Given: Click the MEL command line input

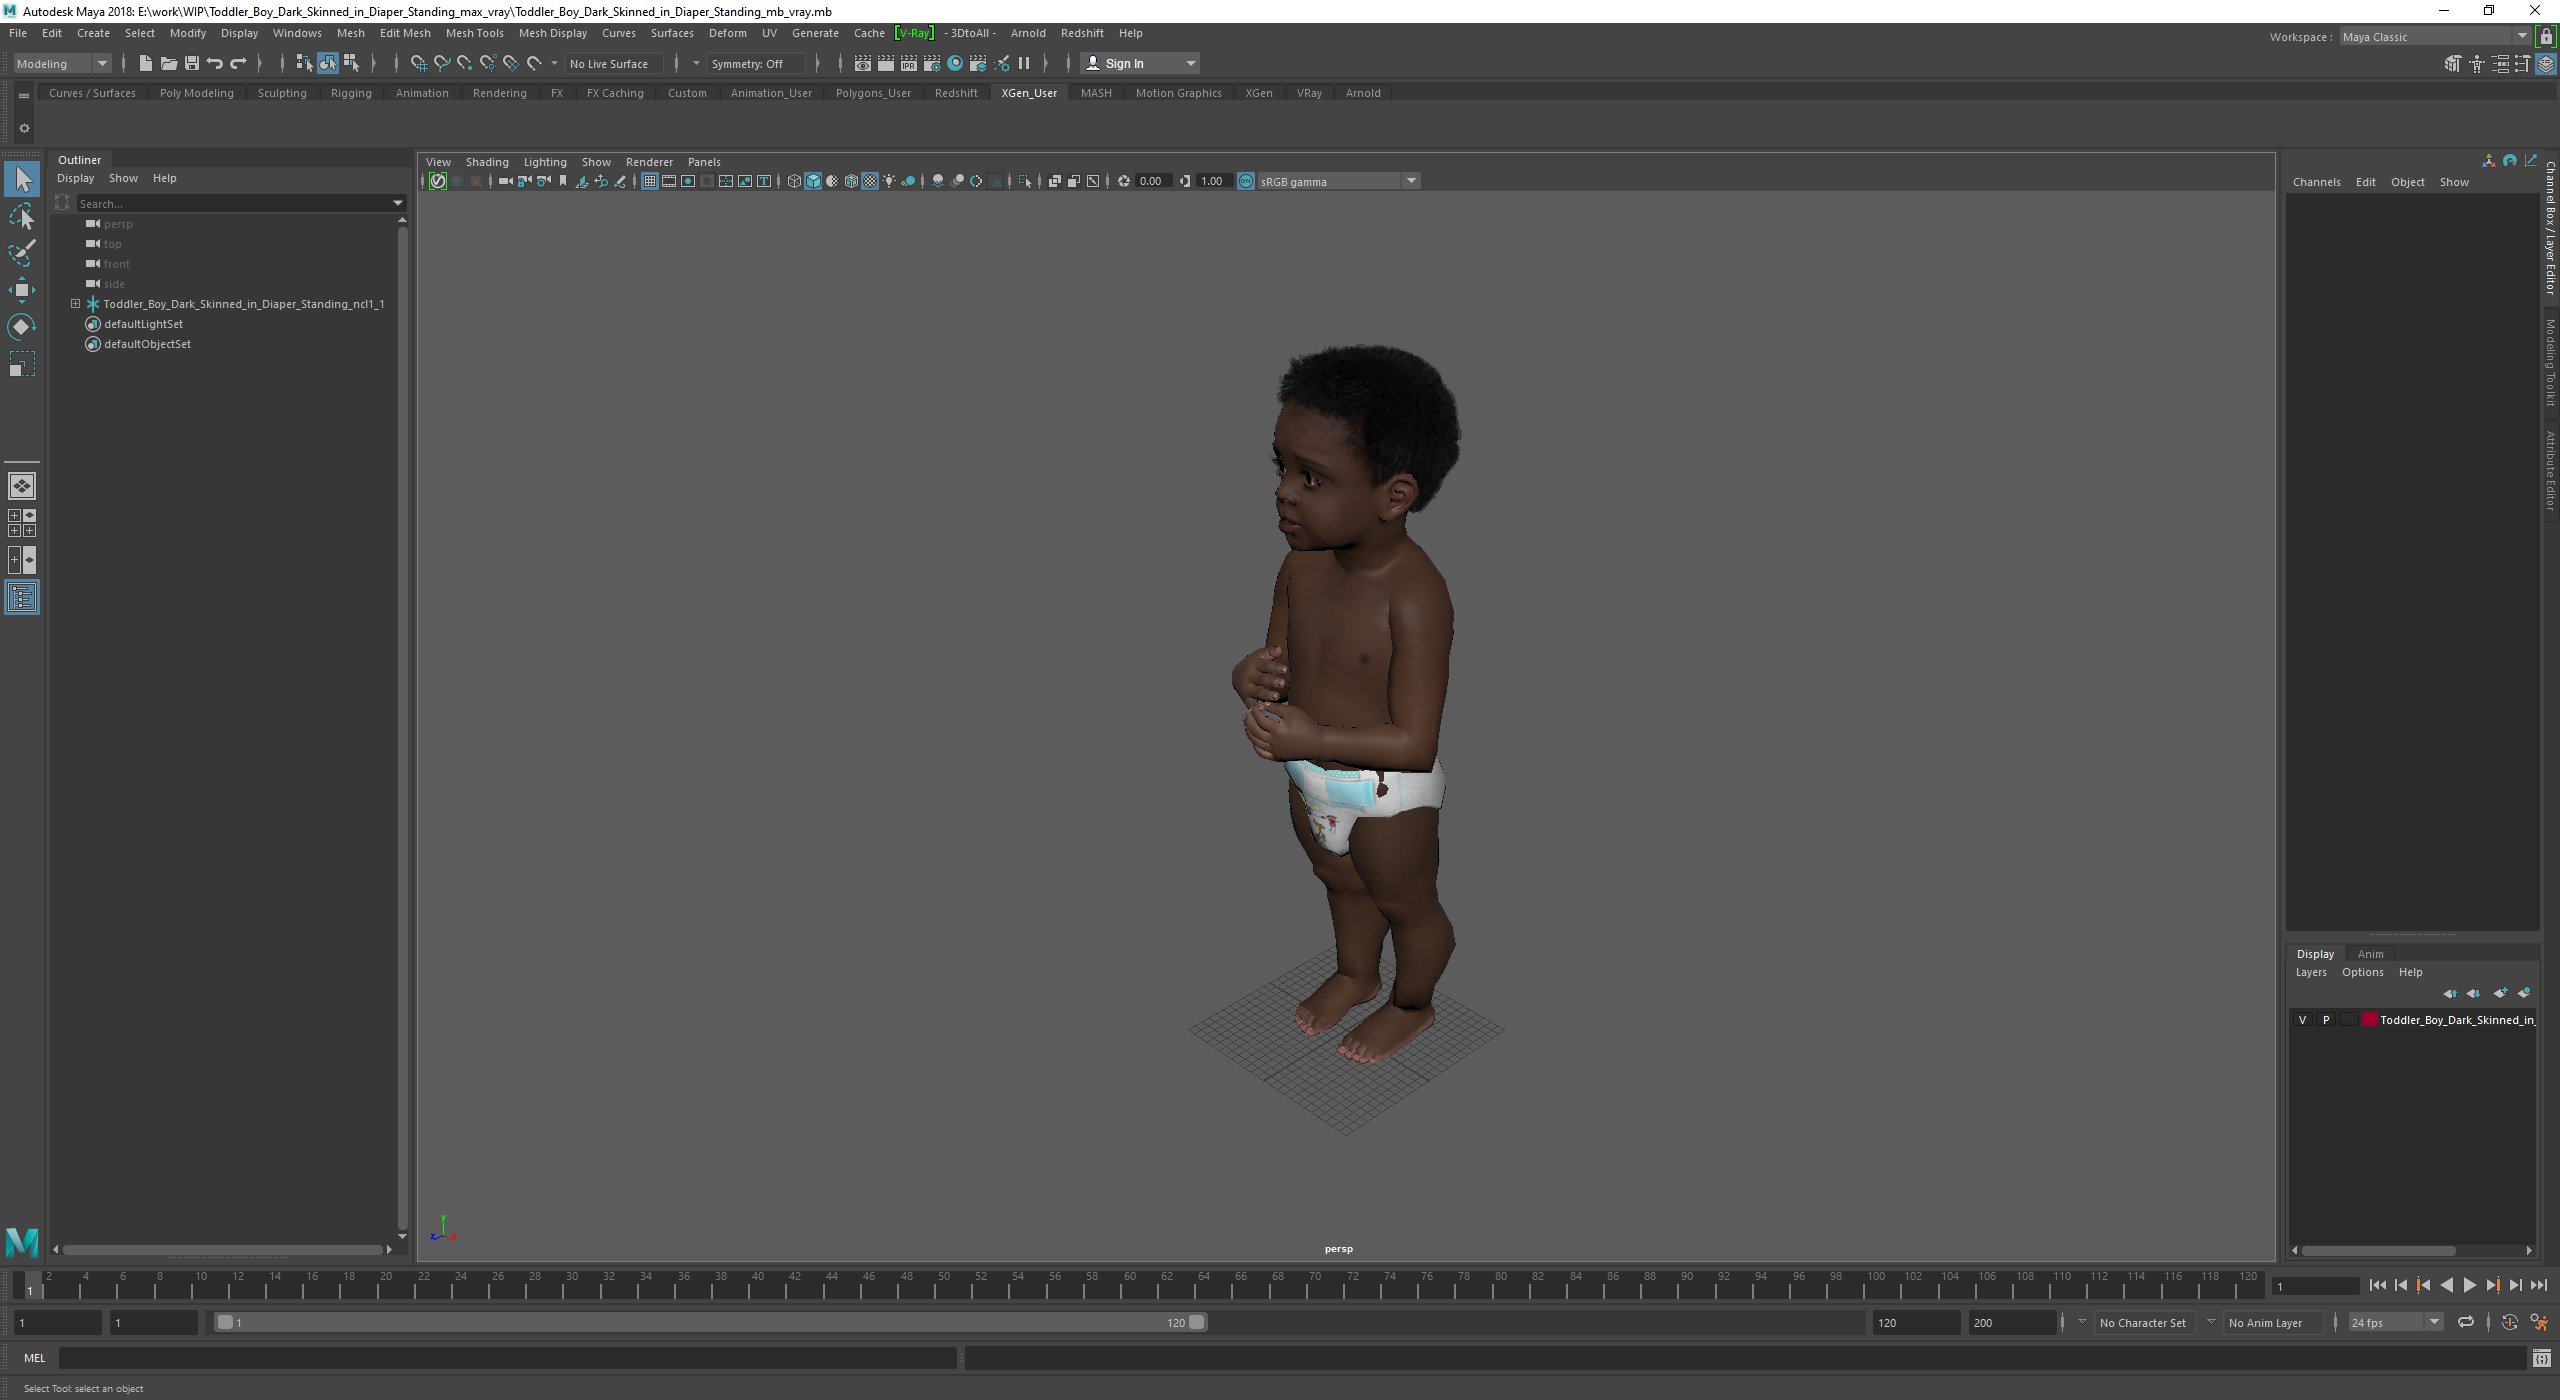Looking at the screenshot, I should (508, 1358).
